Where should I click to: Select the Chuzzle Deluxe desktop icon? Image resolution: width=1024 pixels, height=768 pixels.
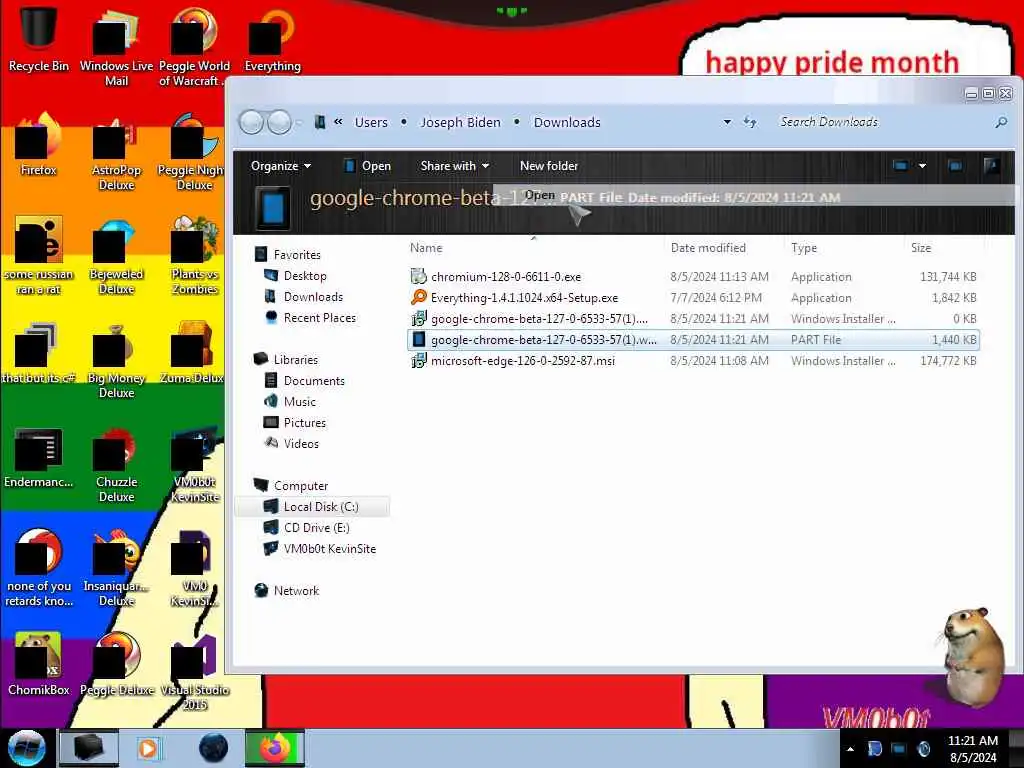(x=116, y=465)
